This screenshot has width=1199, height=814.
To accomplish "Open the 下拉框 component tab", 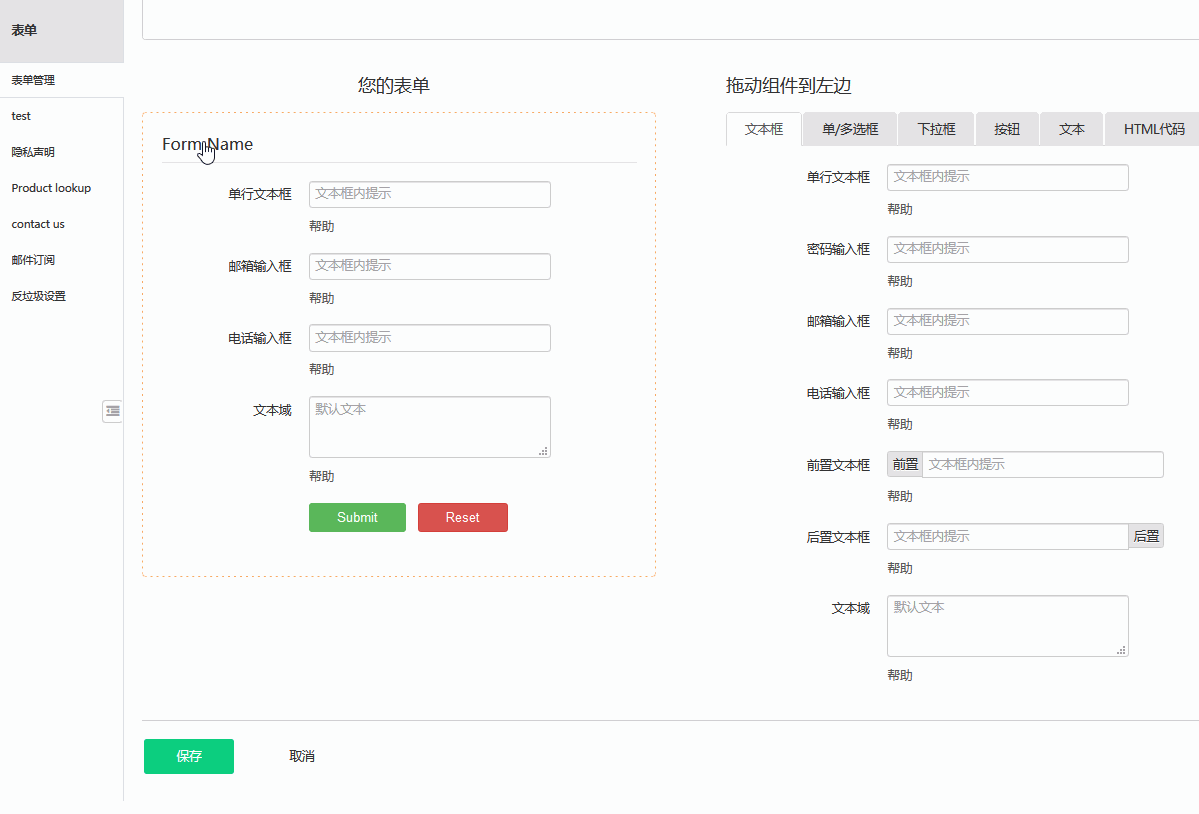I will point(935,128).
